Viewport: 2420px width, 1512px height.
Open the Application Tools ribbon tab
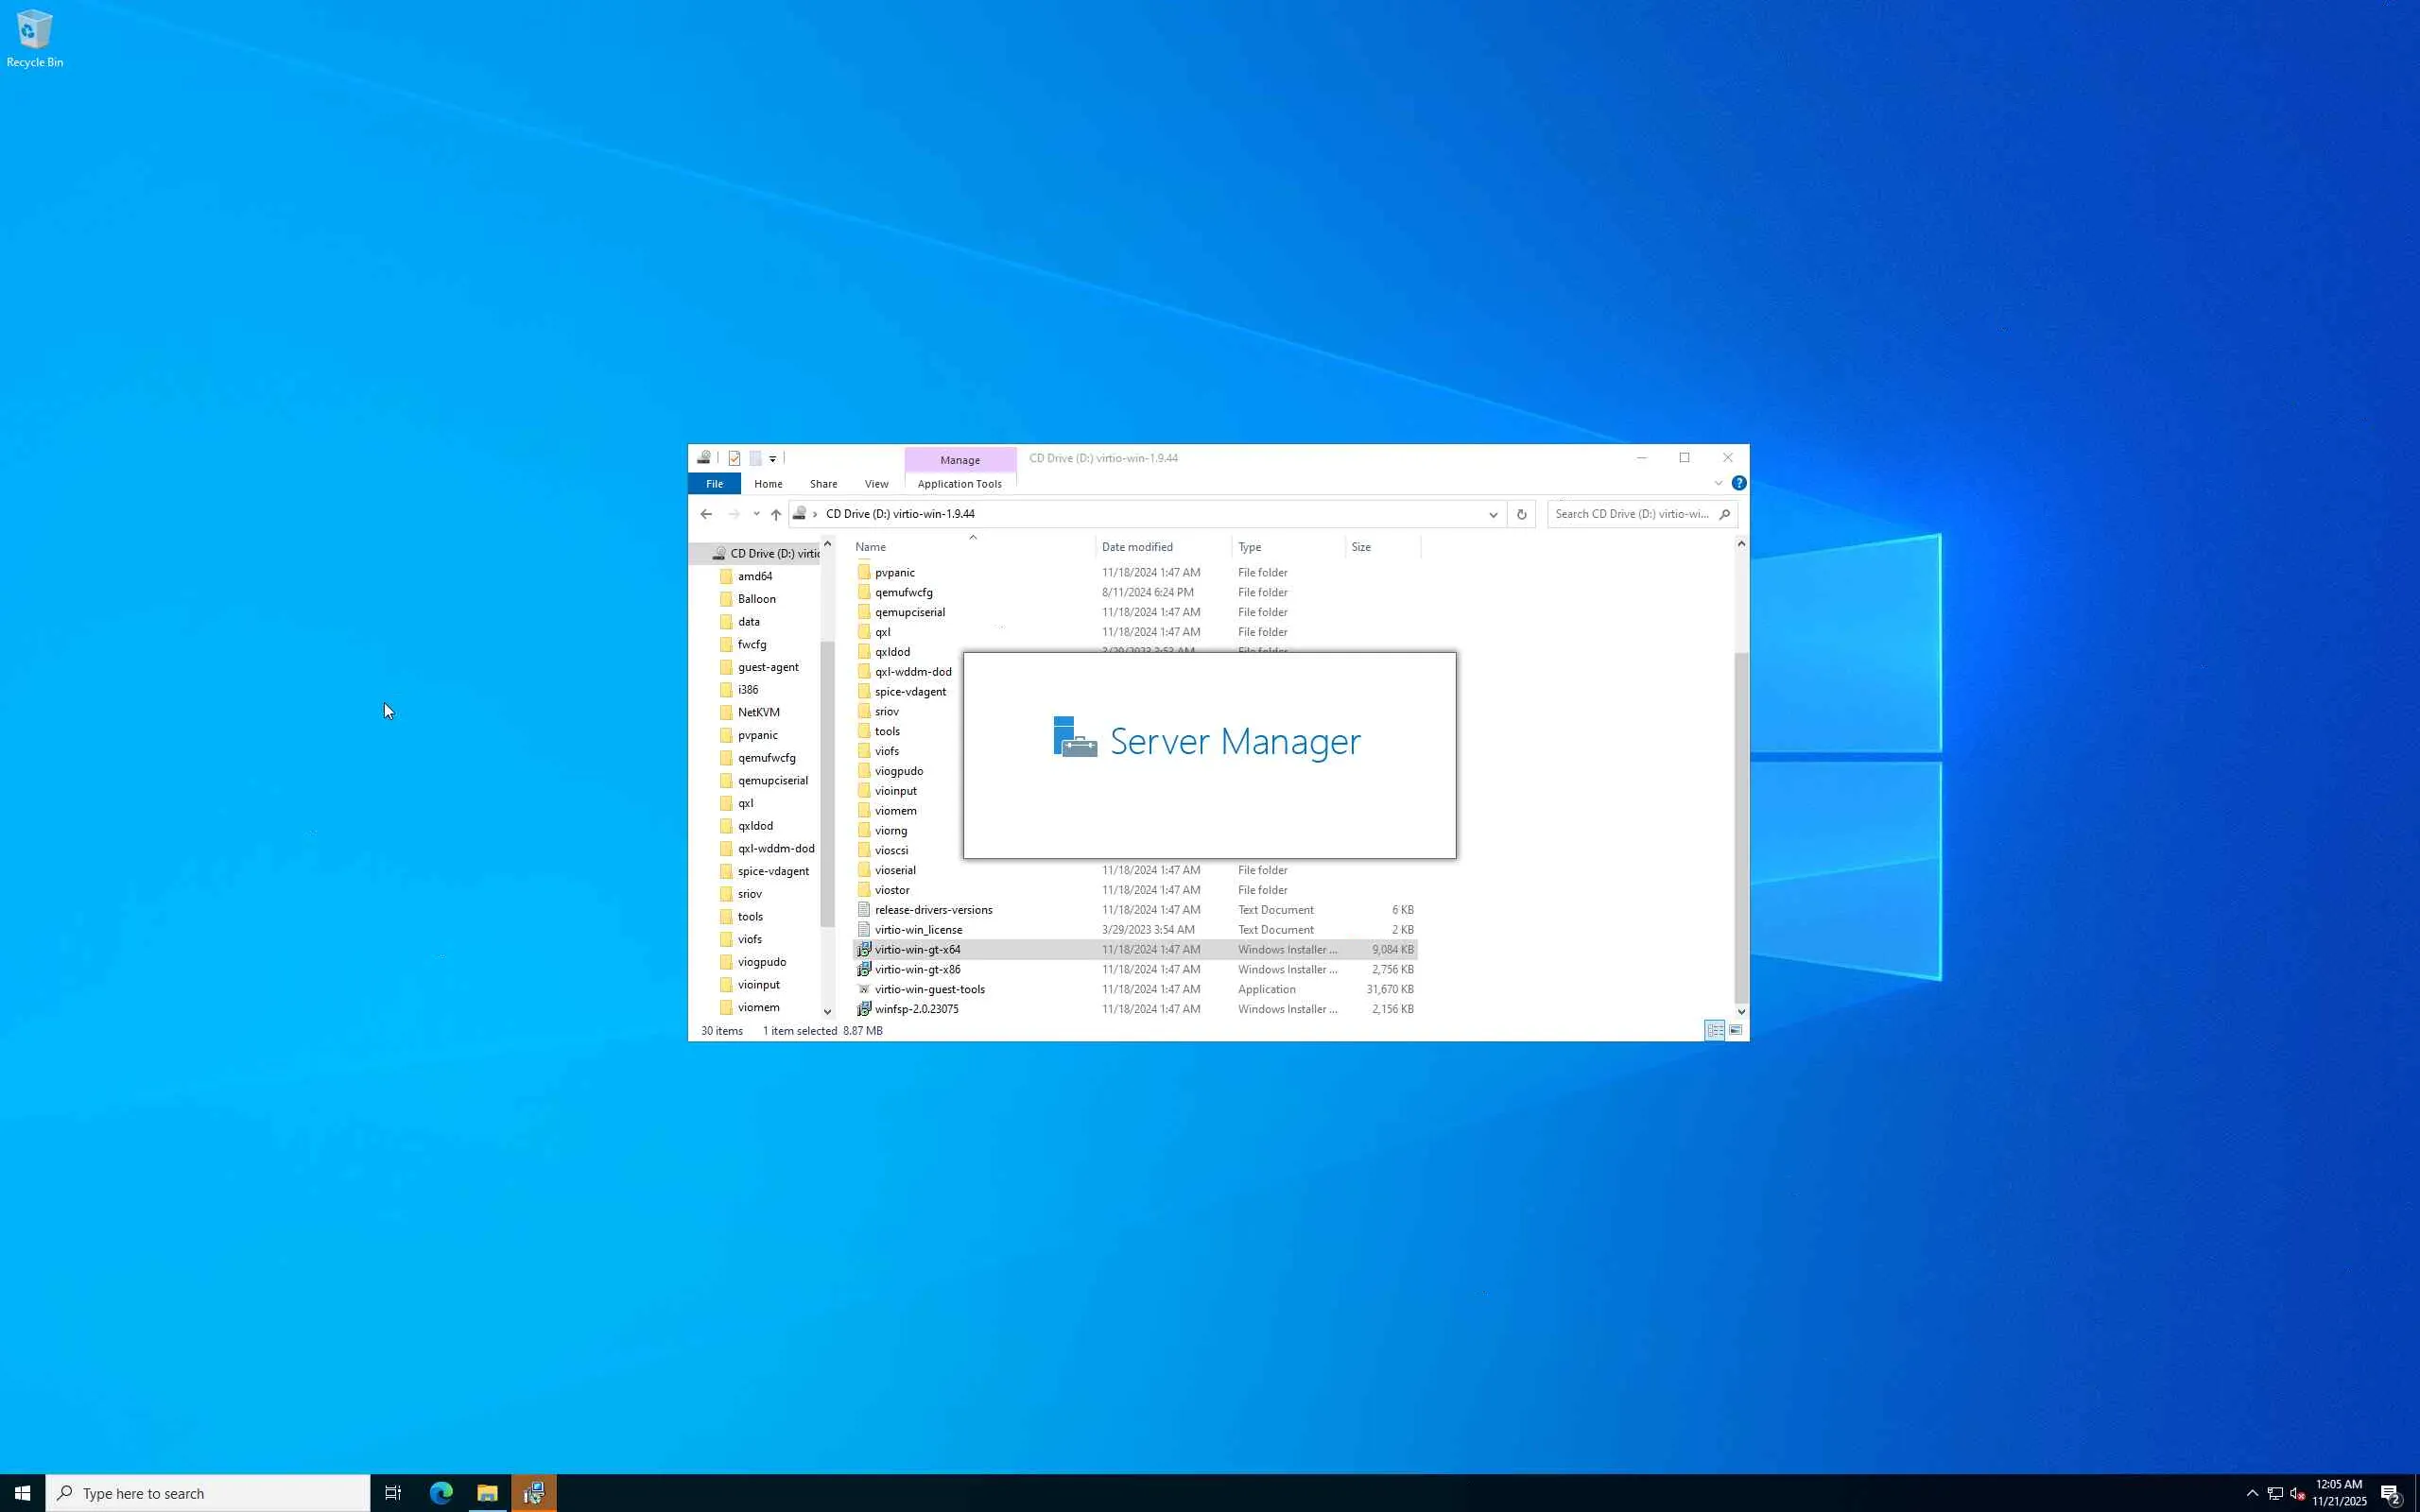[x=959, y=484]
